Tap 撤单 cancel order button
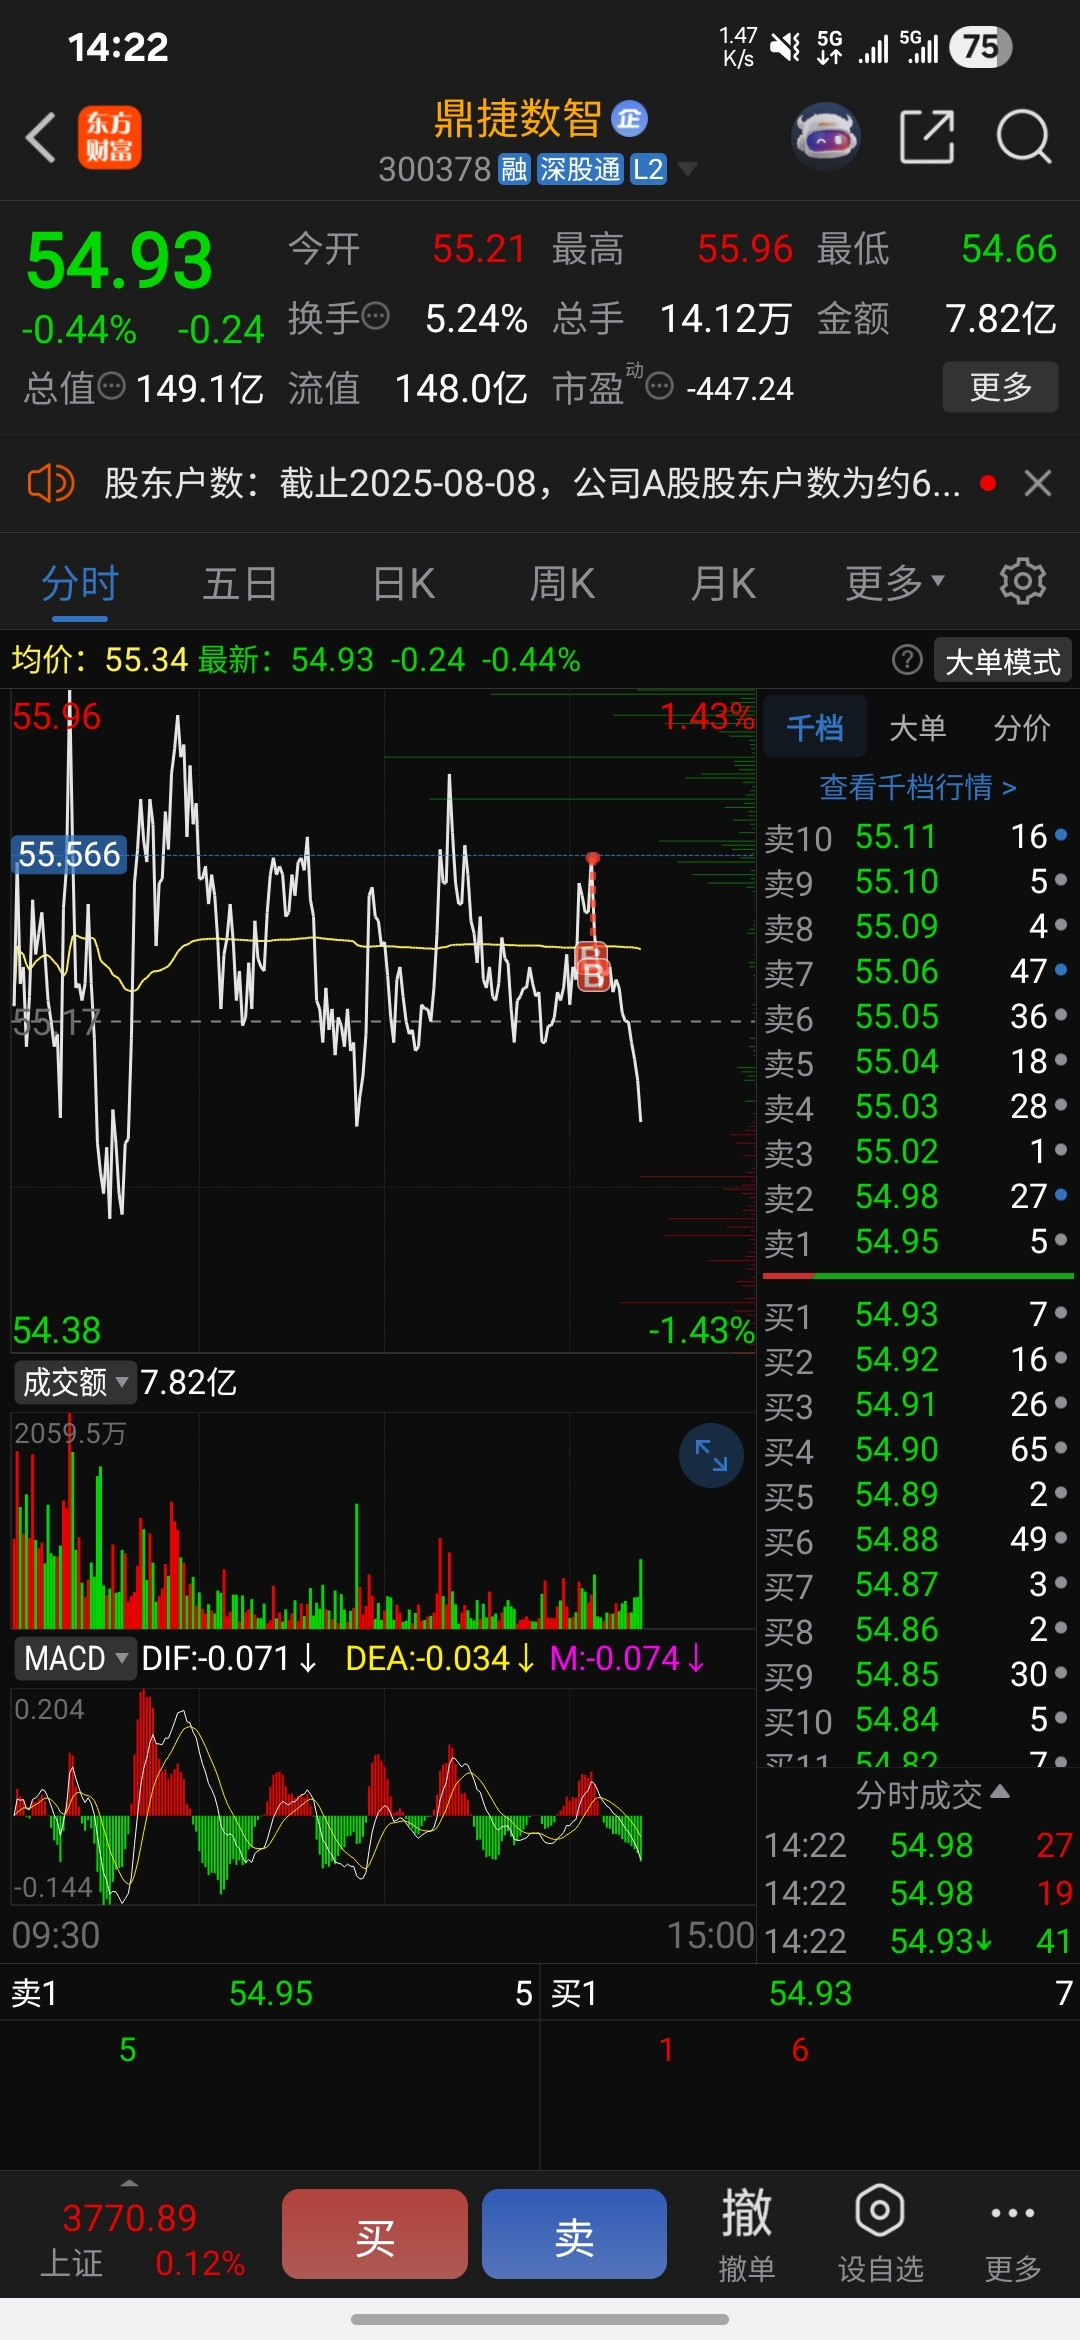Screen dimensions: 1080x2340 747,2236
